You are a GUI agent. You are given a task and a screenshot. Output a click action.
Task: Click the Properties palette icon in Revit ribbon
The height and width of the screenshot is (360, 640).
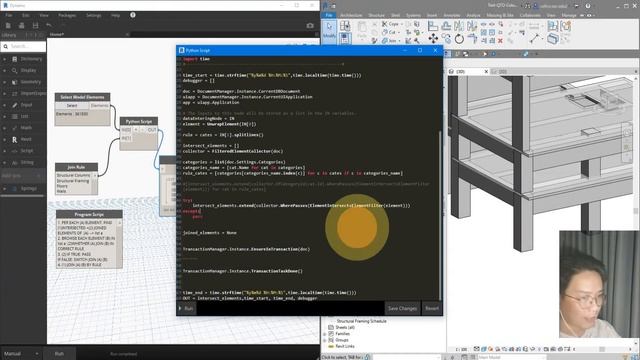345,39
